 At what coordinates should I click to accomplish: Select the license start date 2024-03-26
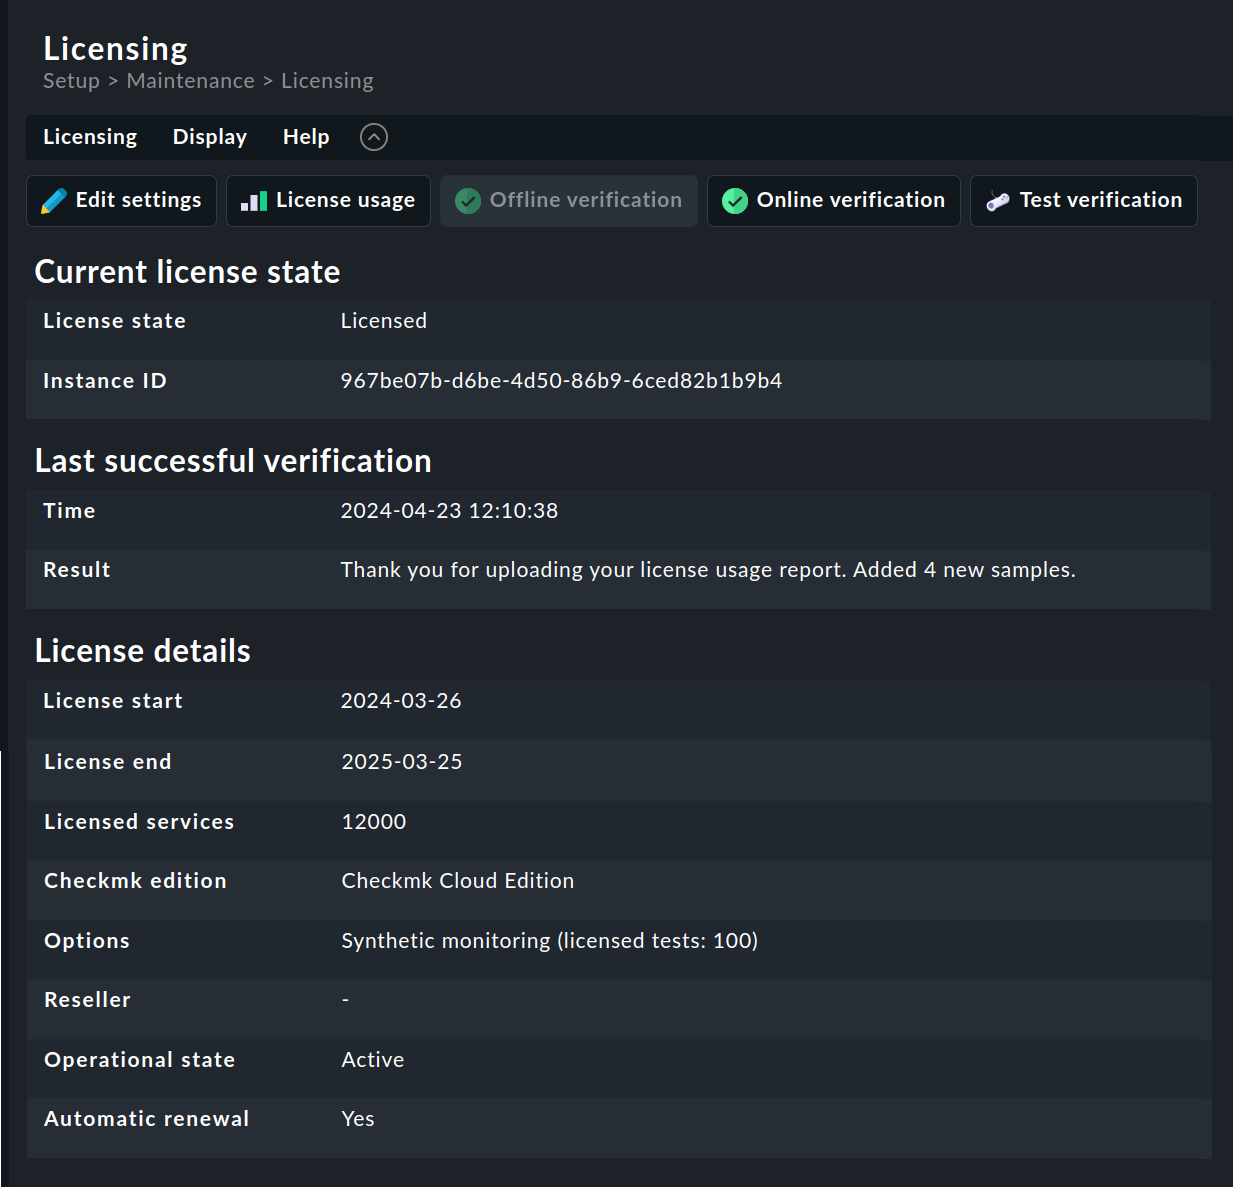pos(401,701)
